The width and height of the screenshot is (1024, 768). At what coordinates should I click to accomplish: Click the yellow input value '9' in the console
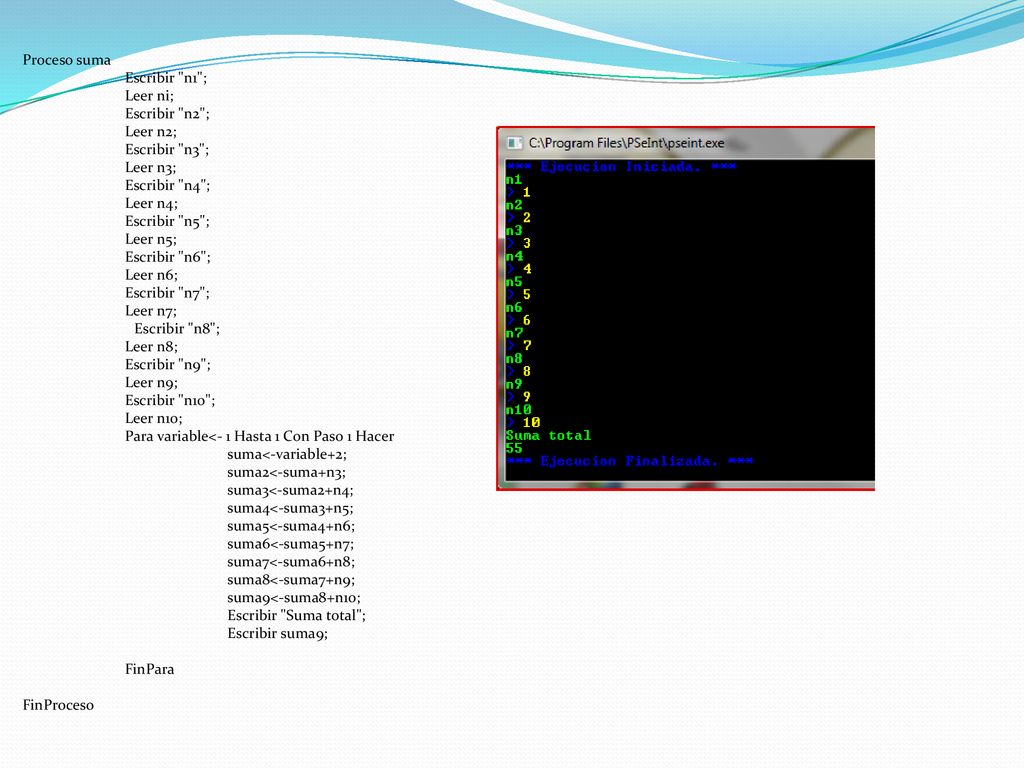tap(526, 397)
